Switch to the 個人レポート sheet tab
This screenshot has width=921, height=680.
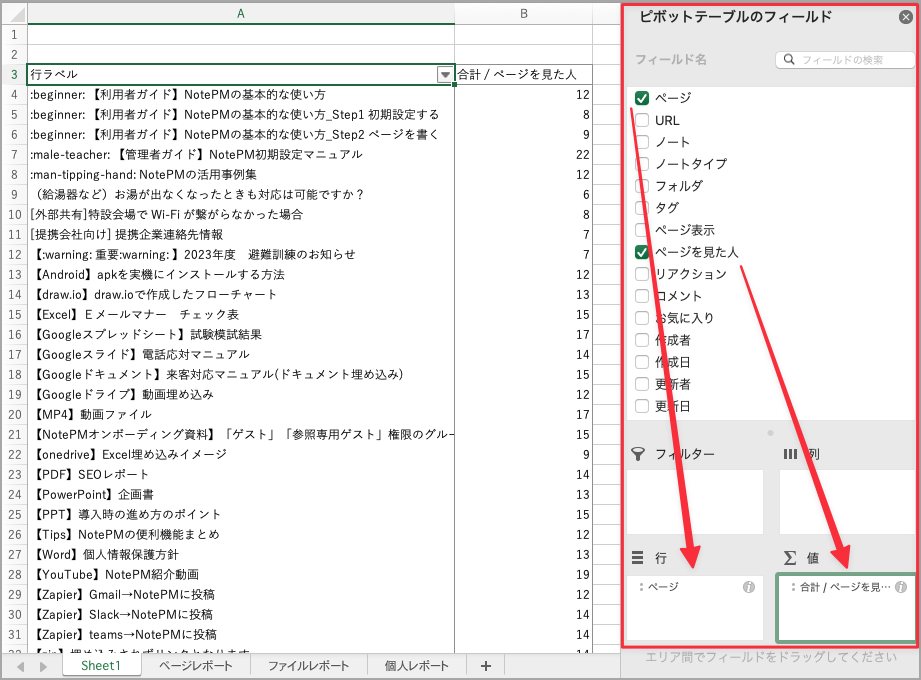click(416, 666)
